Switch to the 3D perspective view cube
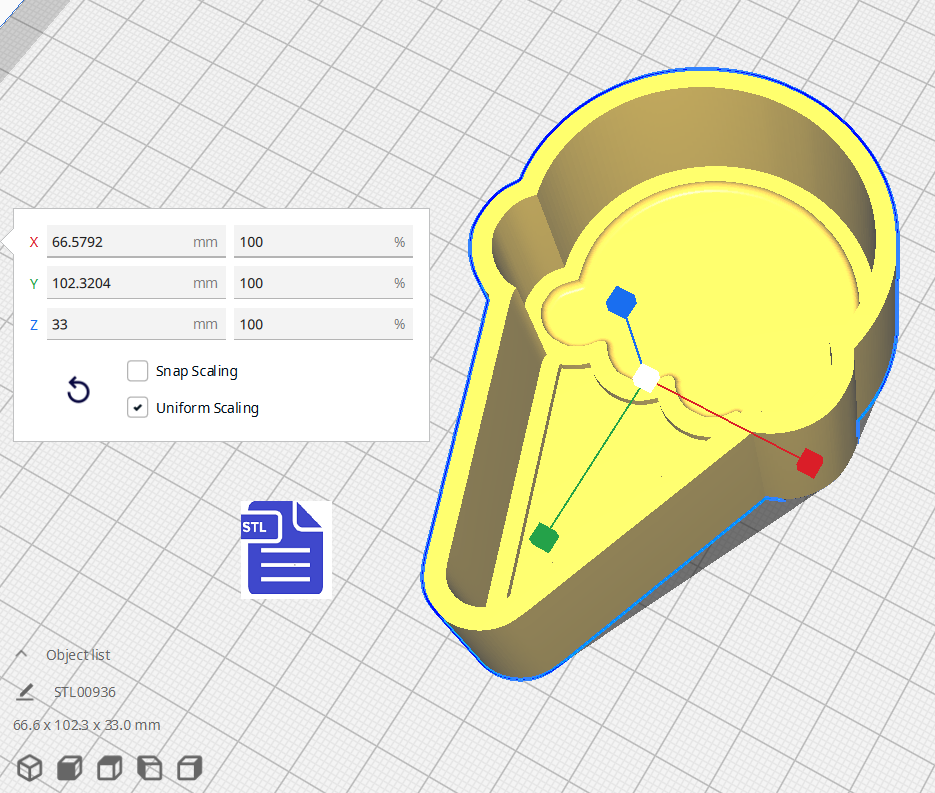 pyautogui.click(x=31, y=768)
